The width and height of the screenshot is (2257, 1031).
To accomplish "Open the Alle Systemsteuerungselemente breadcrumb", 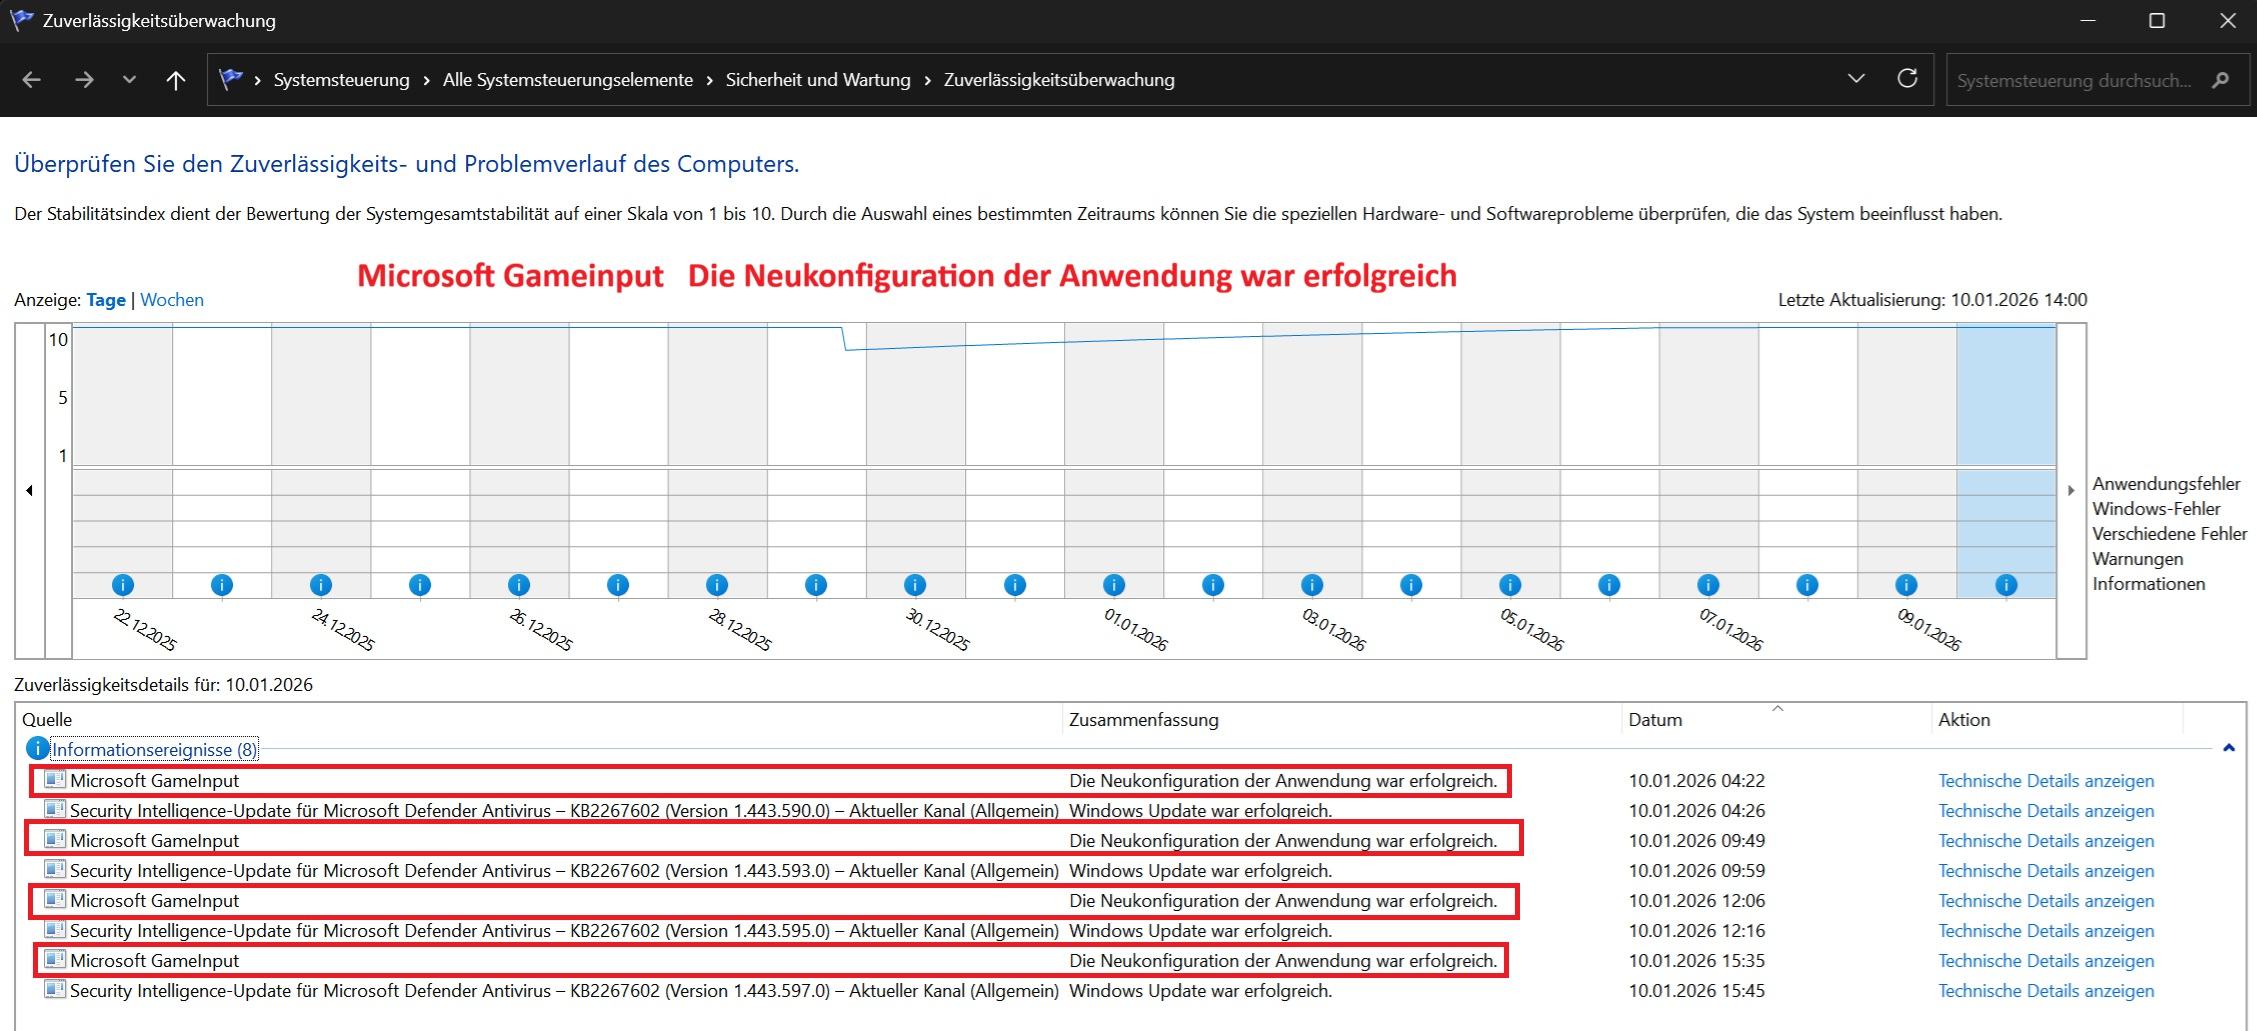I will (568, 80).
